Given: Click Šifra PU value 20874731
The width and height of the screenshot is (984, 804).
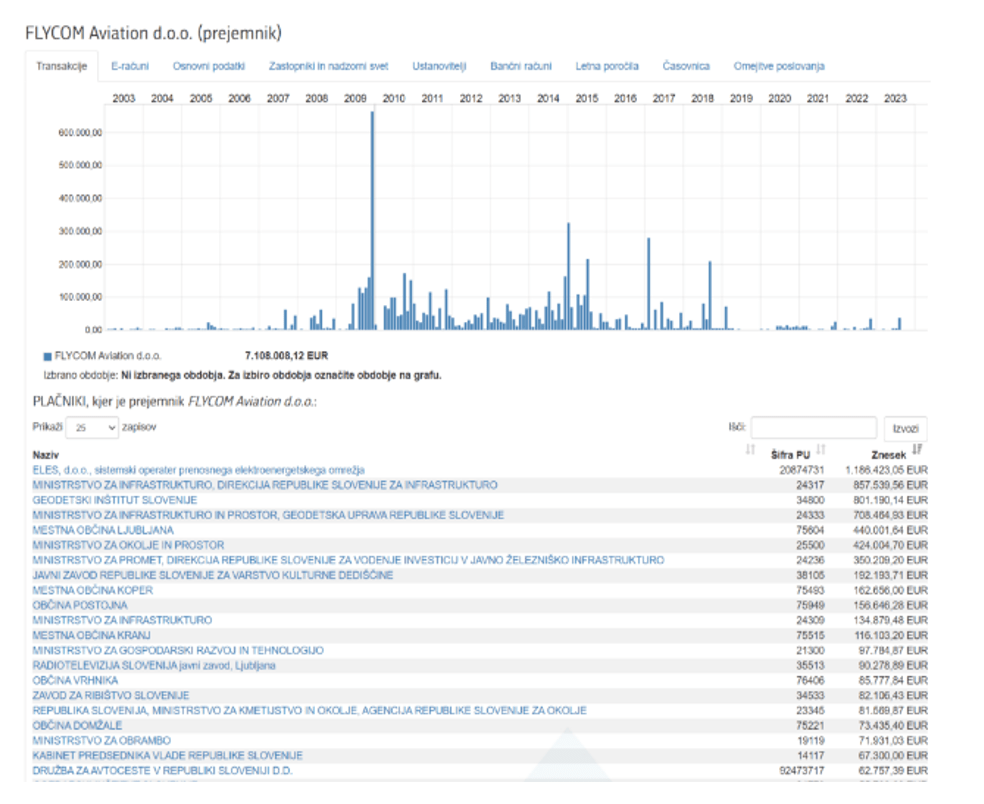Looking at the screenshot, I should point(801,470).
